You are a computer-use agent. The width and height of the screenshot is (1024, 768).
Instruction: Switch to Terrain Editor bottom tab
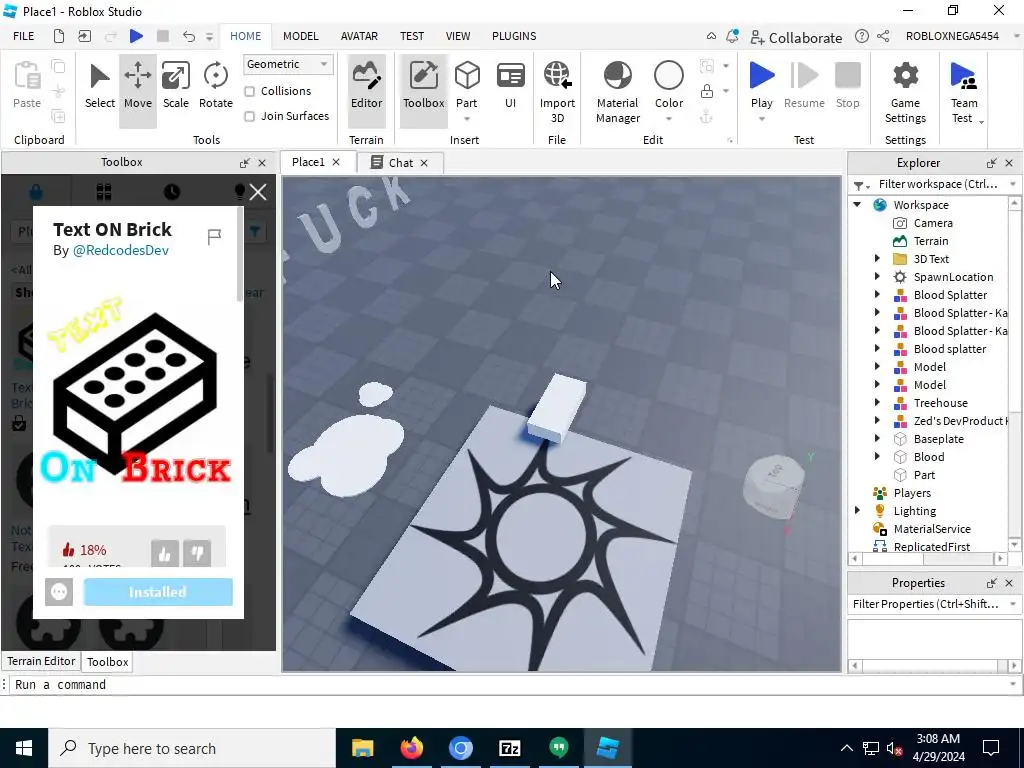41,661
